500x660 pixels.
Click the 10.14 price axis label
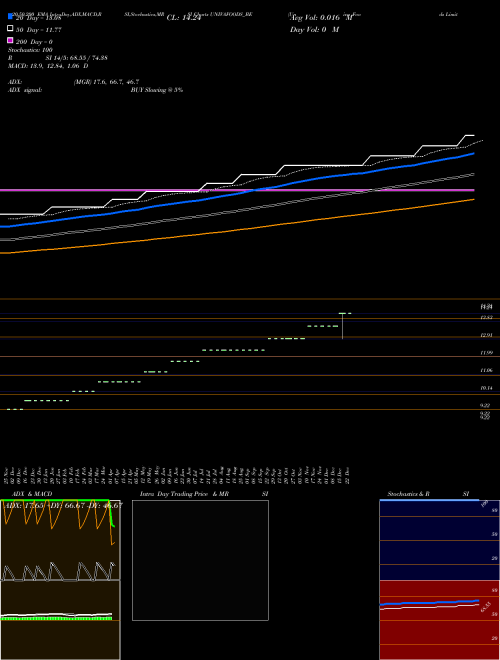tap(487, 388)
